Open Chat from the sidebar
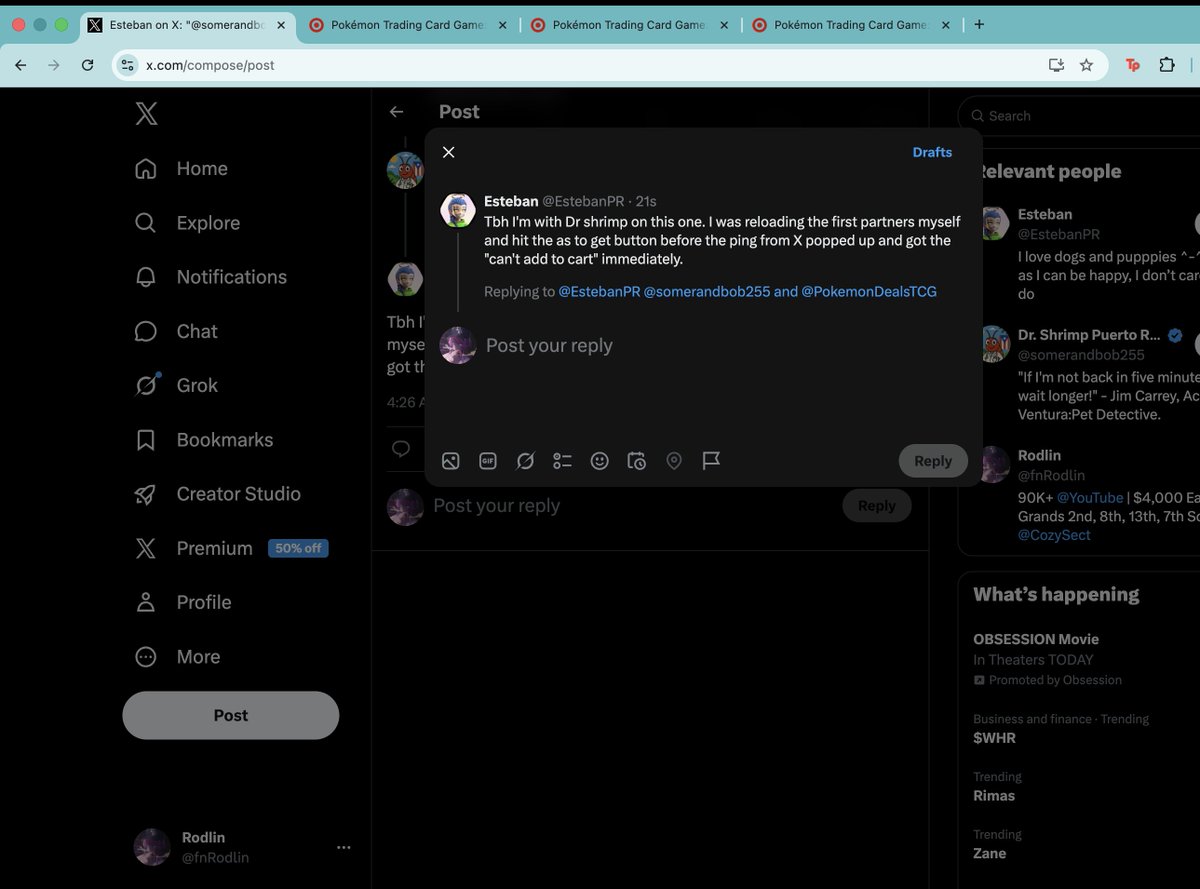 (x=176, y=331)
